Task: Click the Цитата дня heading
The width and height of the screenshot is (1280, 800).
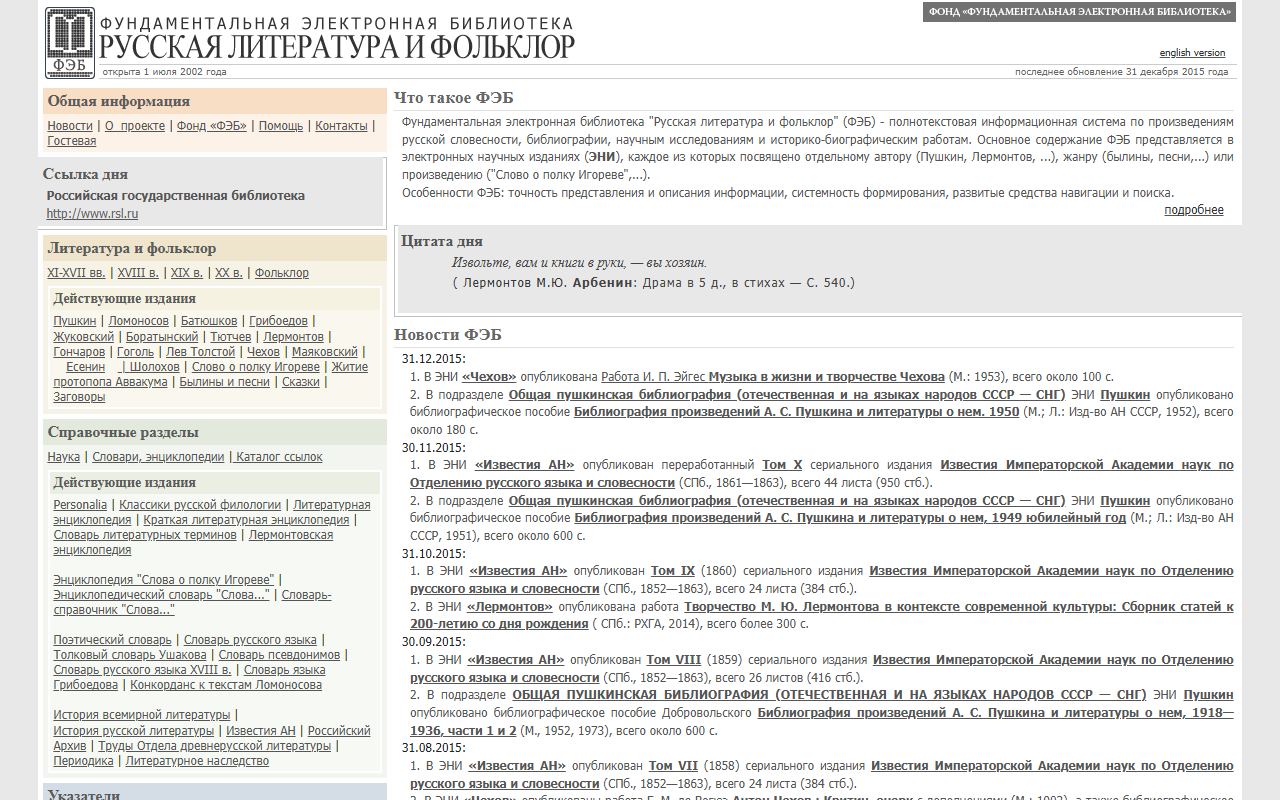Action: (442, 241)
